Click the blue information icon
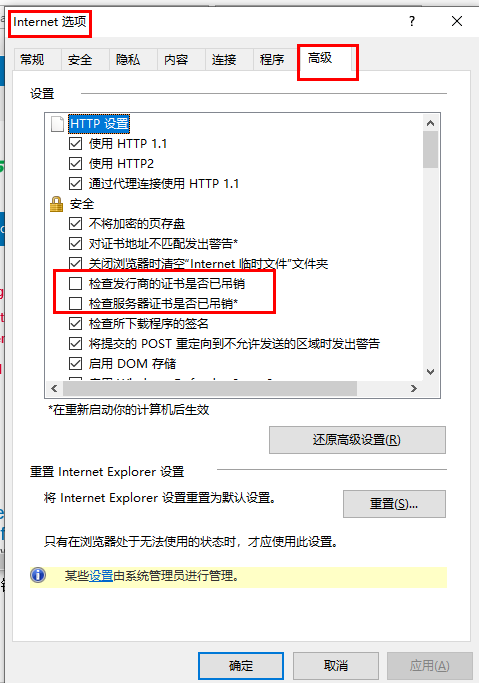This screenshot has height=683, width=479. pyautogui.click(x=38, y=575)
